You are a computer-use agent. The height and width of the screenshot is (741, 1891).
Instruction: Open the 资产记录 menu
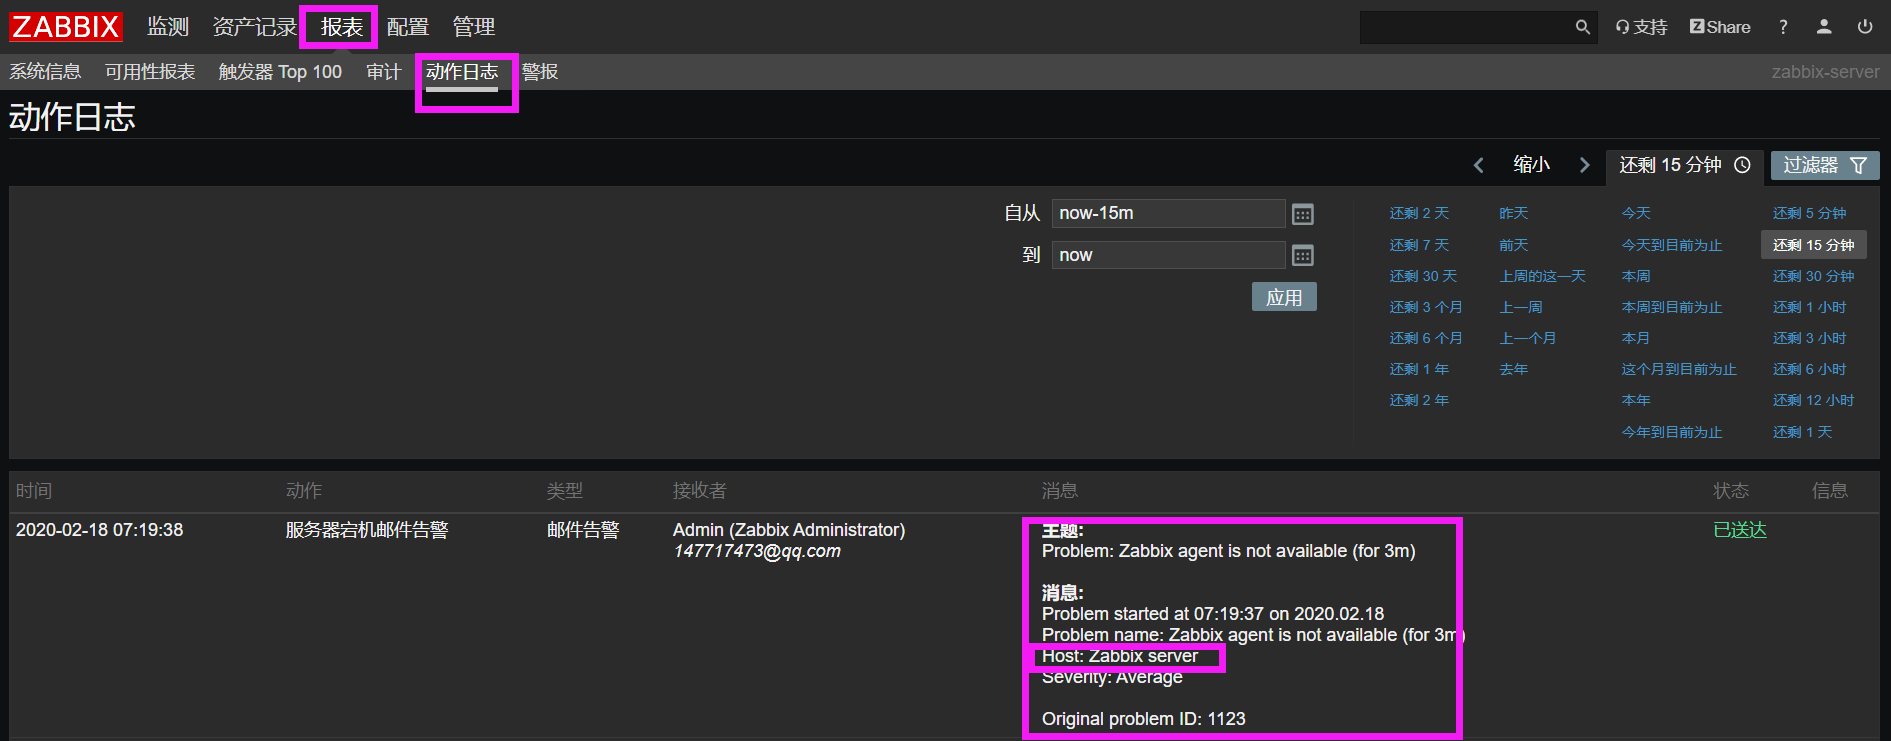[255, 27]
